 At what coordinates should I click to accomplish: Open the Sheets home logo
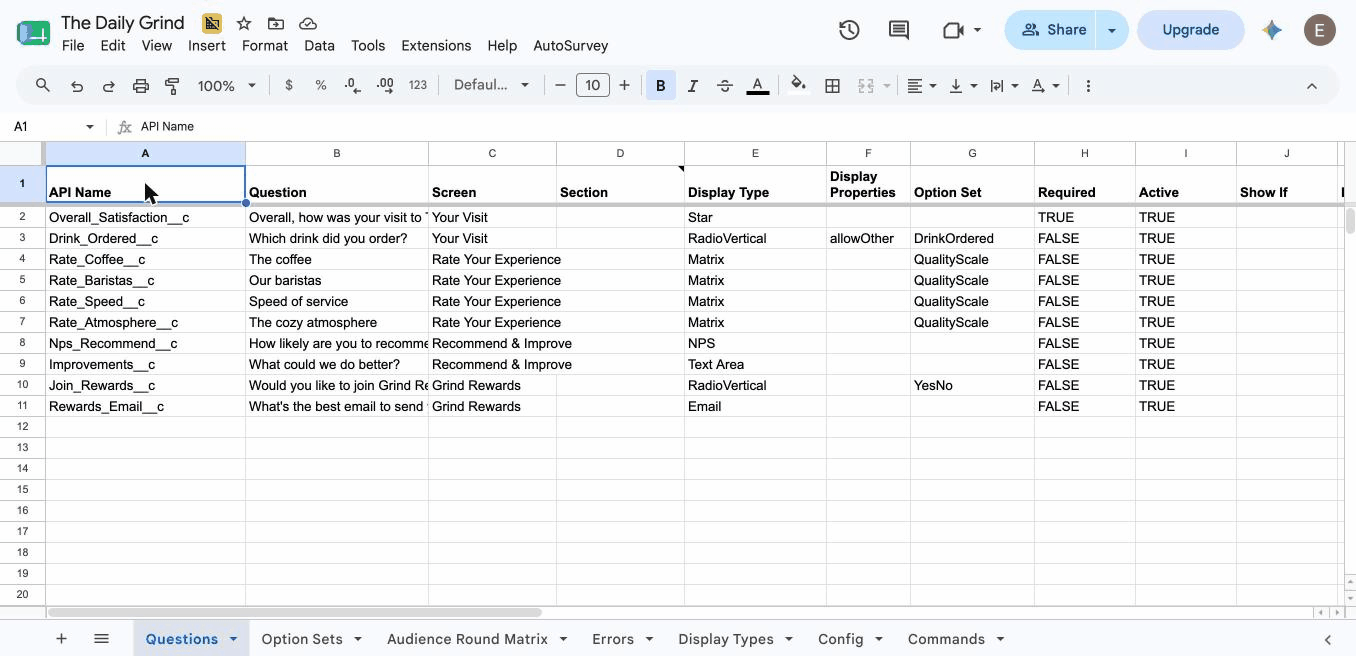click(x=33, y=33)
